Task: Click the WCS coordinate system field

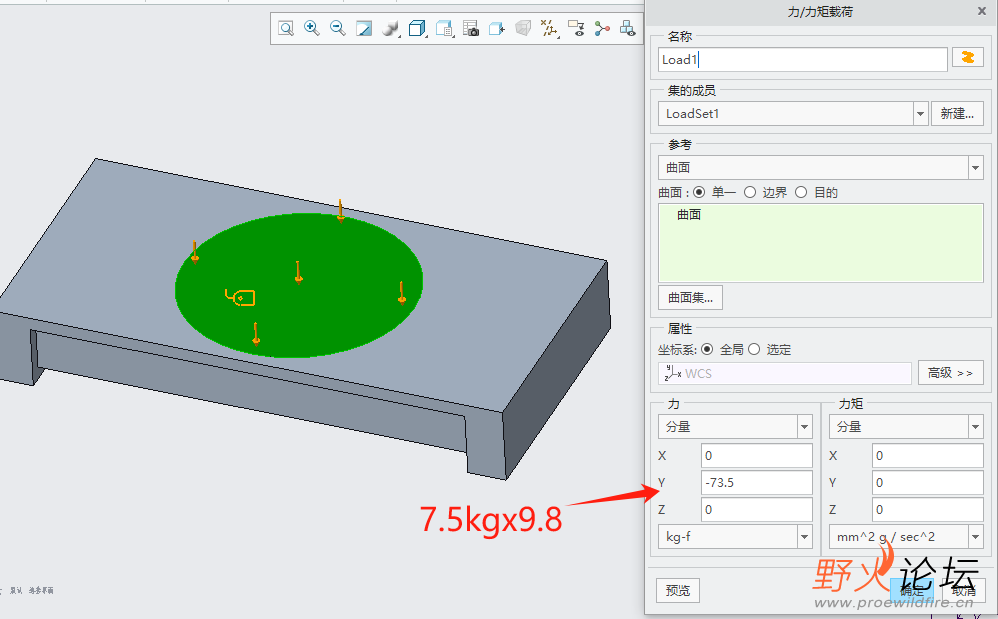Action: (x=785, y=373)
